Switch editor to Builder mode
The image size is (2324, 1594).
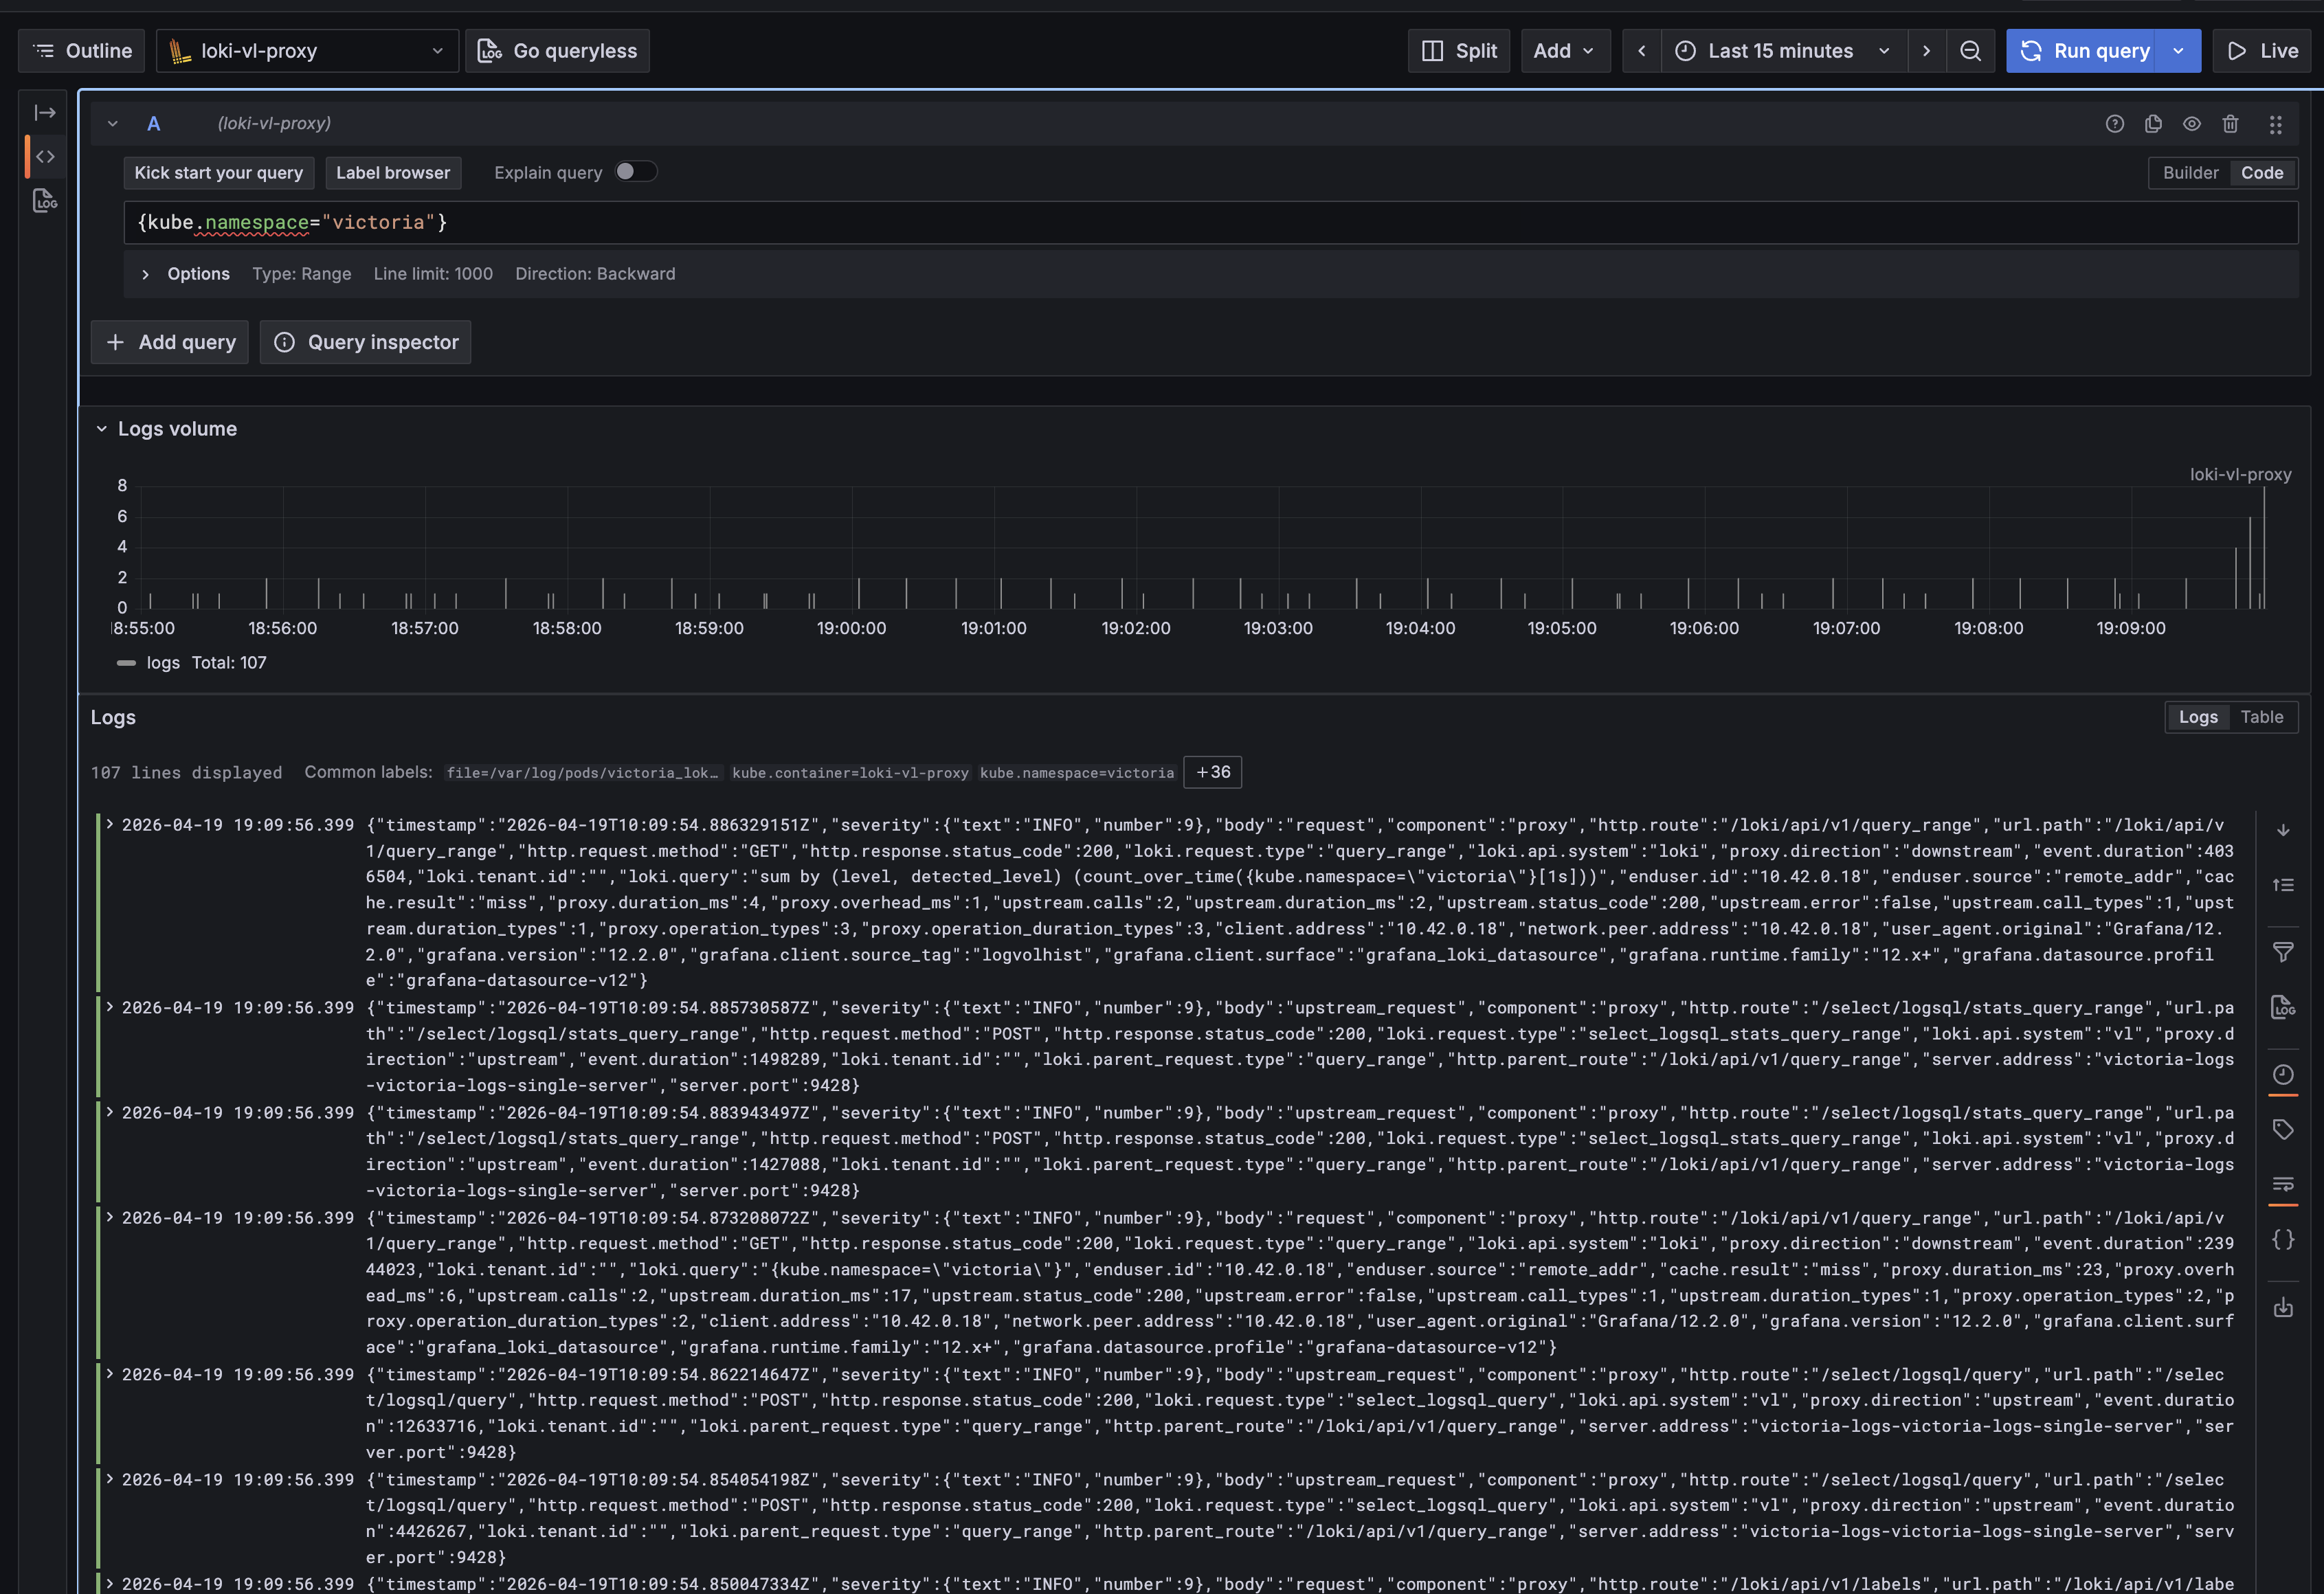point(2190,173)
